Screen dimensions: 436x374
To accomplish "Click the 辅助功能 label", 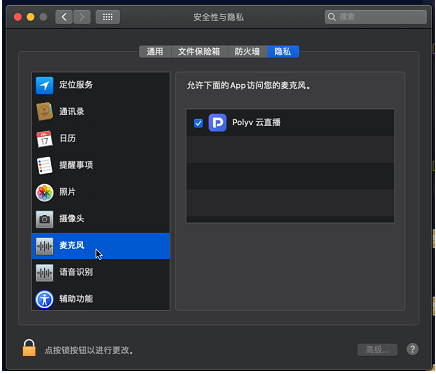I will click(x=76, y=299).
